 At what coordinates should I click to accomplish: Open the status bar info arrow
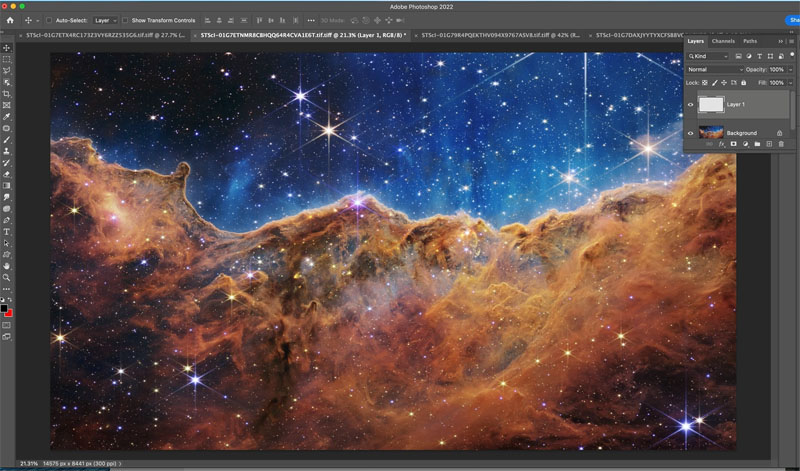pos(120,463)
